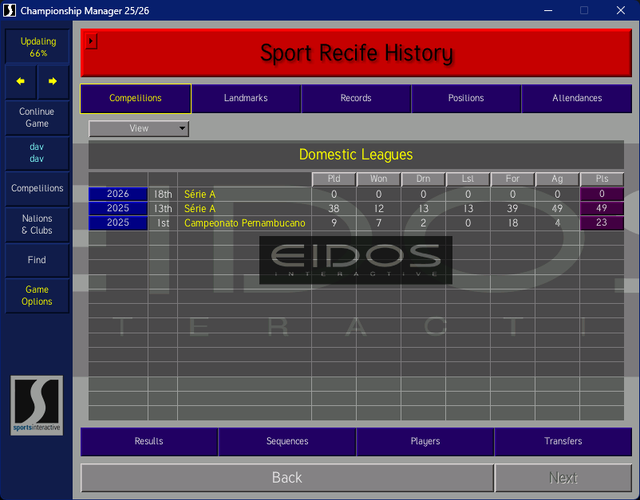640x500 pixels.
Task: Click the For column header
Action: (x=513, y=179)
